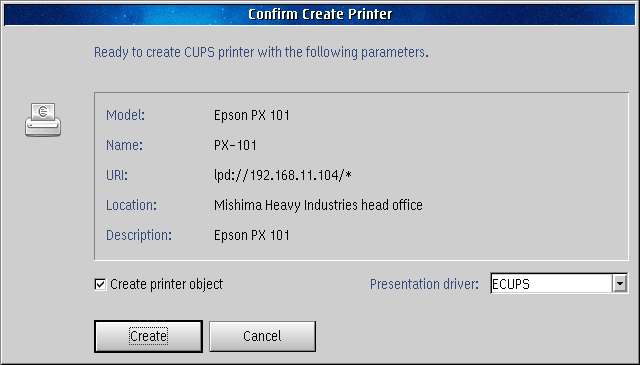Click the Create button
This screenshot has height=365, width=640.
click(148, 336)
